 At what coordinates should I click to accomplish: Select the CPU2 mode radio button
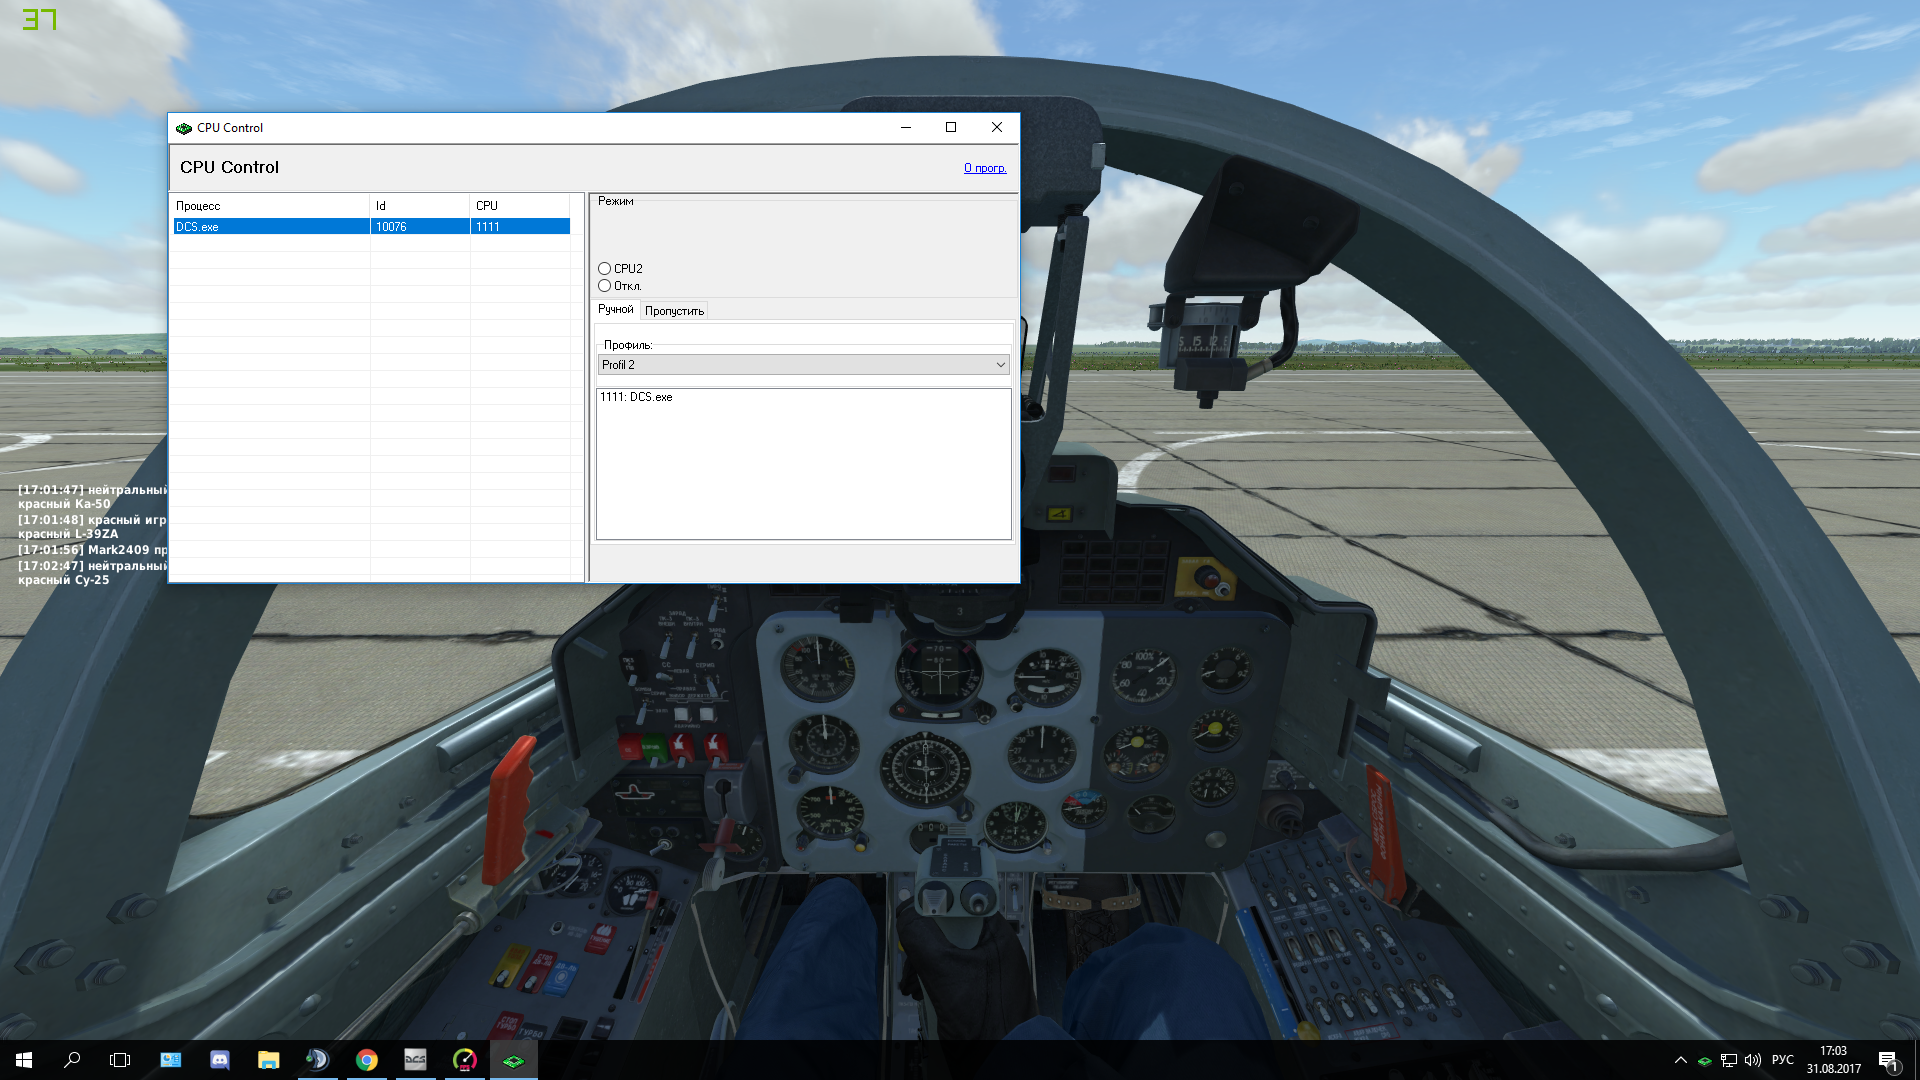coord(604,269)
